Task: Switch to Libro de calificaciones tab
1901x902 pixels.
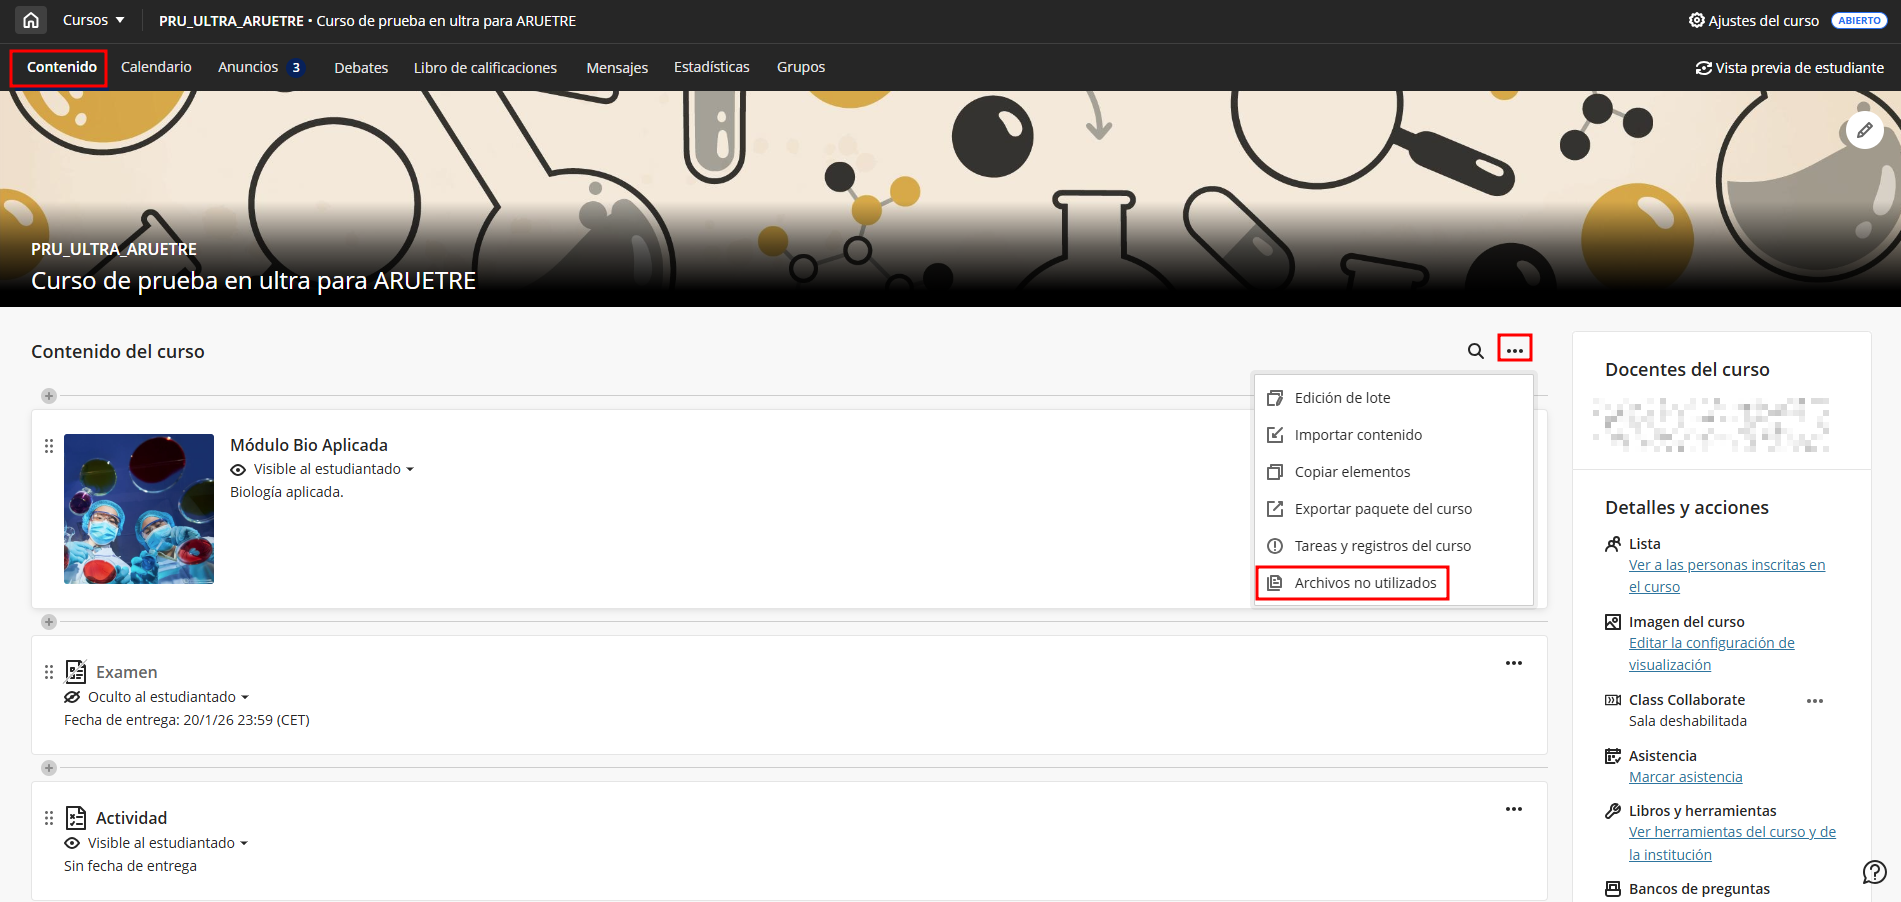Action: click(x=485, y=68)
